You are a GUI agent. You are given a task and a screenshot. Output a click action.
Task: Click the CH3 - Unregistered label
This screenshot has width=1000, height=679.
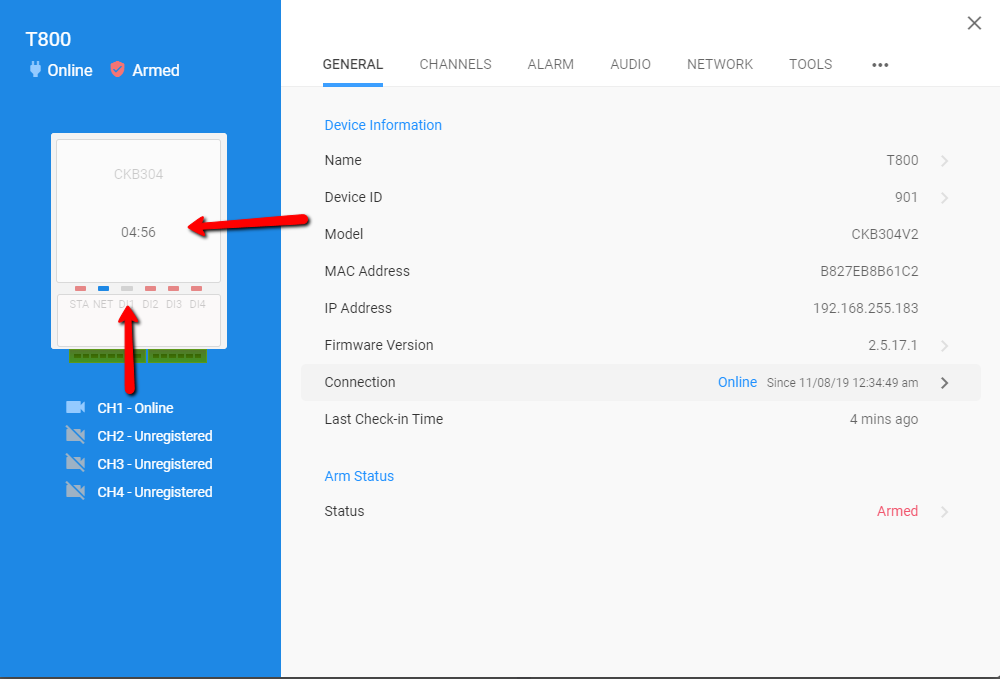tap(154, 464)
